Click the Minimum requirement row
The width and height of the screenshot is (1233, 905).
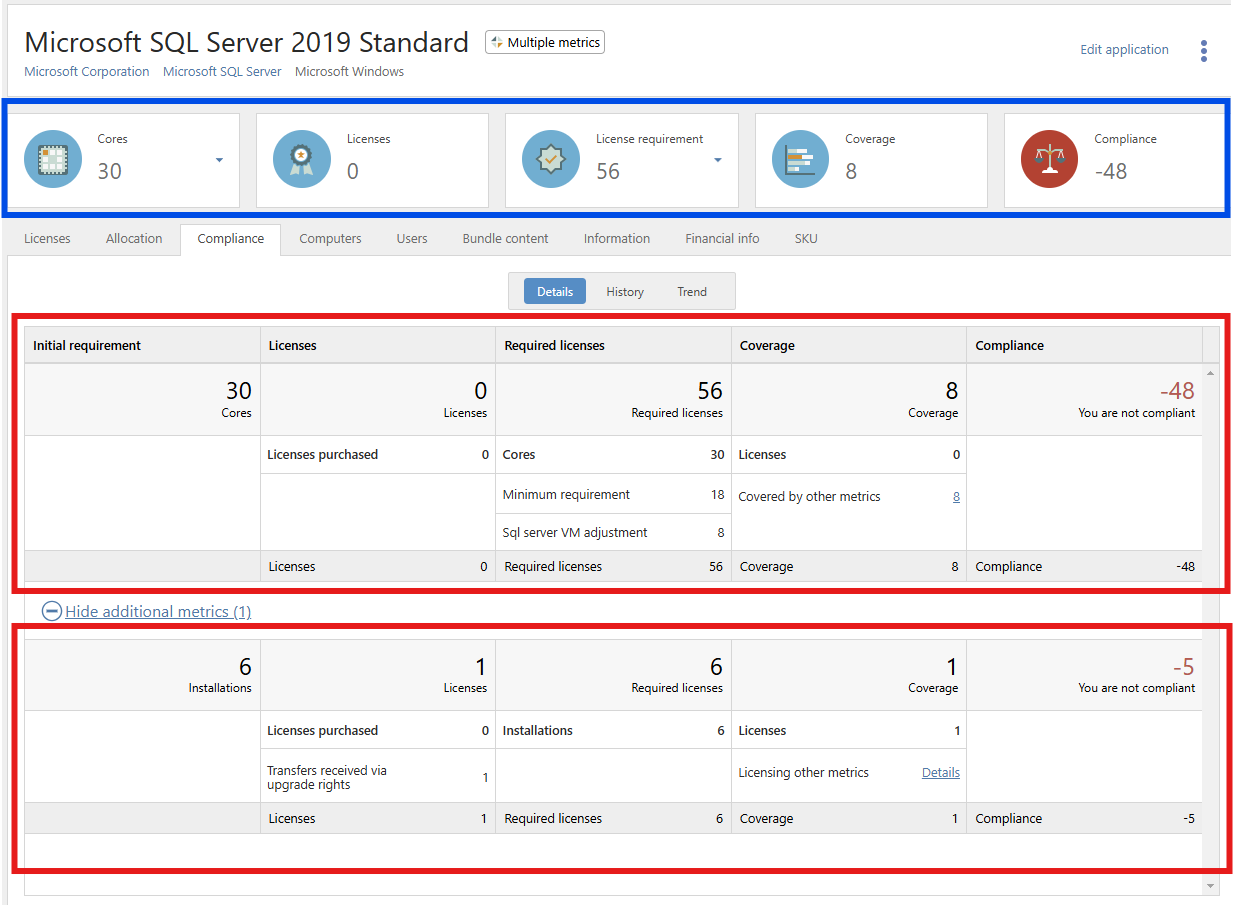coord(613,494)
